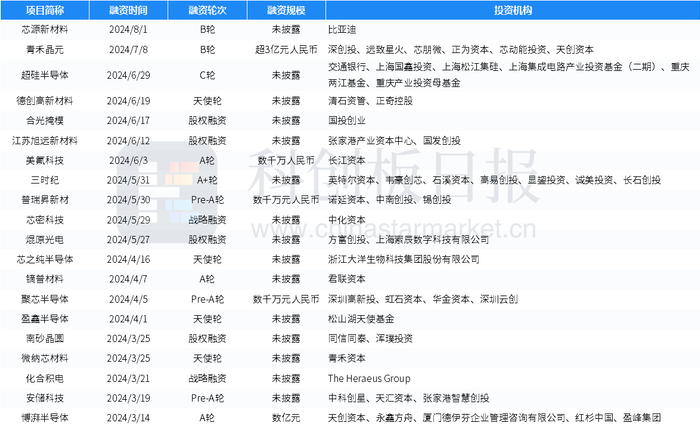Select the date cell 2024/5/27
This screenshot has height=429, width=700.
pyautogui.click(x=129, y=240)
